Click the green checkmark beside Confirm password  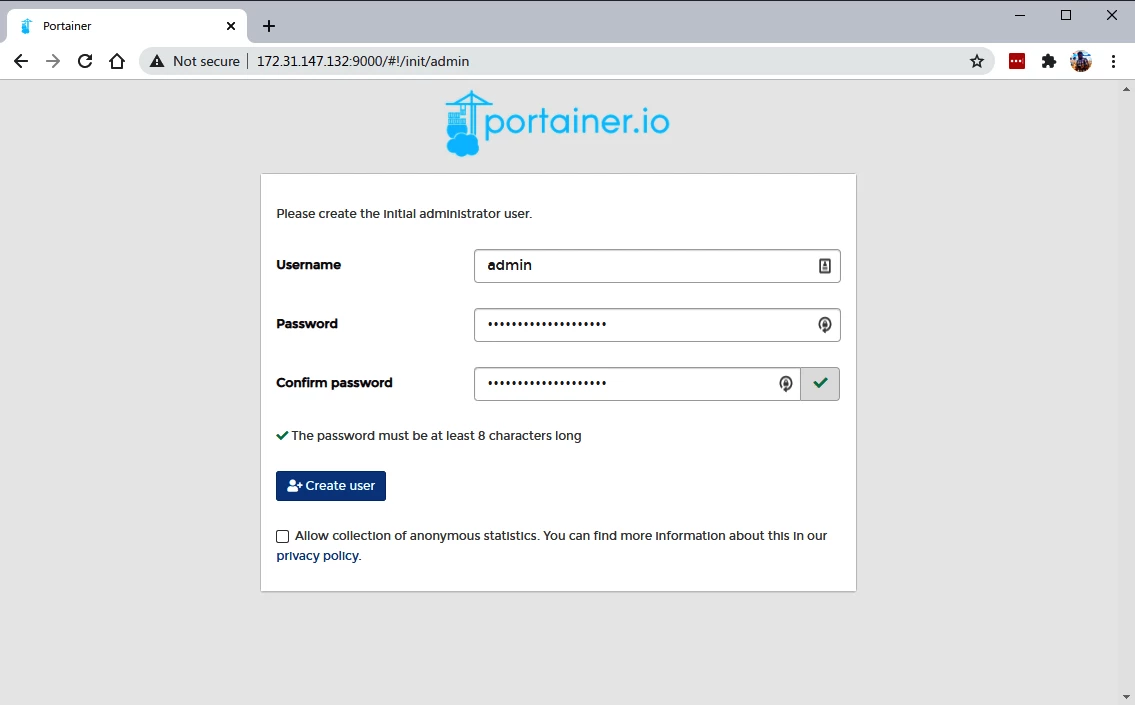[820, 384]
